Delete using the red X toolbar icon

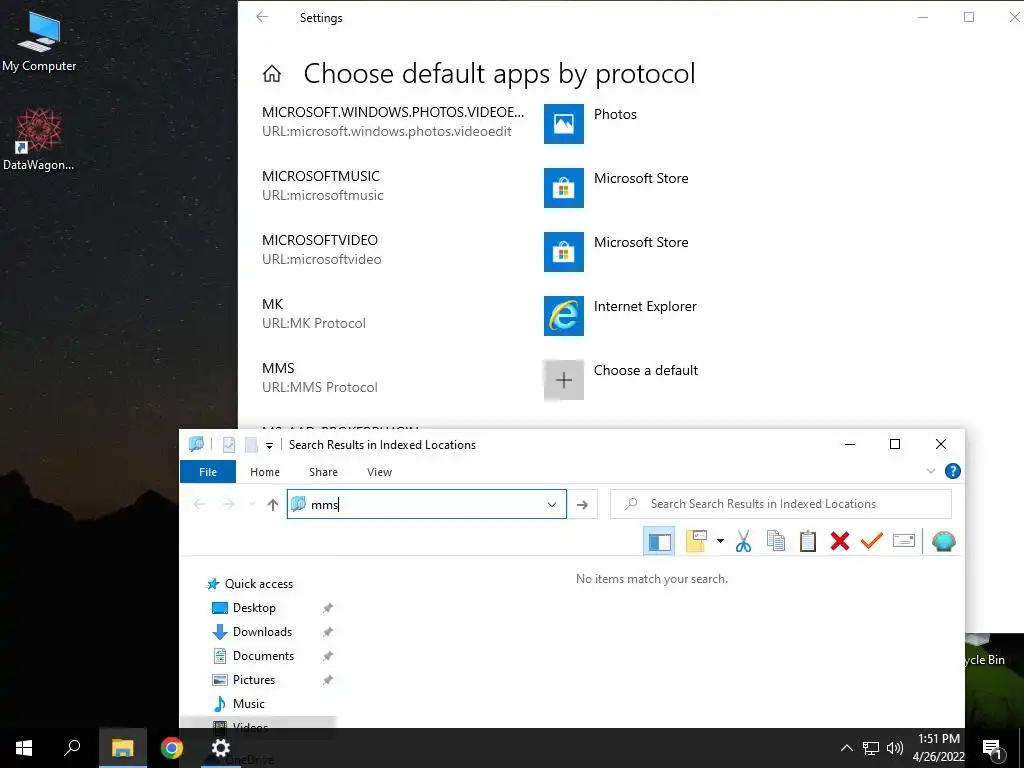click(x=840, y=541)
